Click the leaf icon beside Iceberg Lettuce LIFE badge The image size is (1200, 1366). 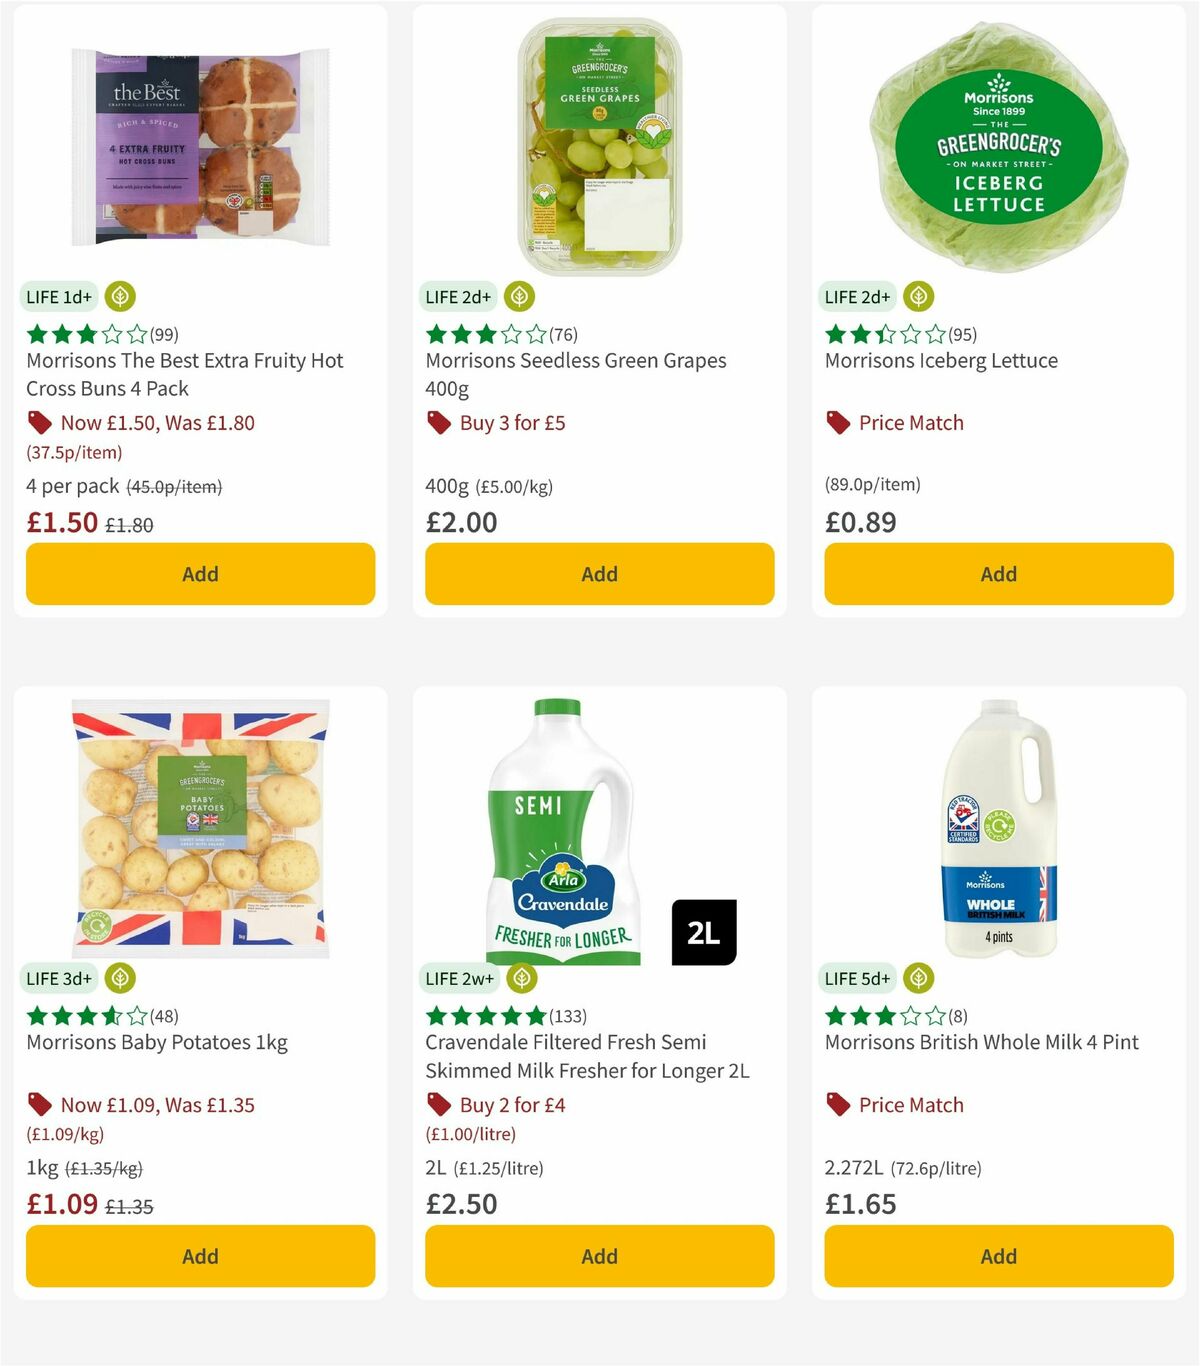coord(918,296)
